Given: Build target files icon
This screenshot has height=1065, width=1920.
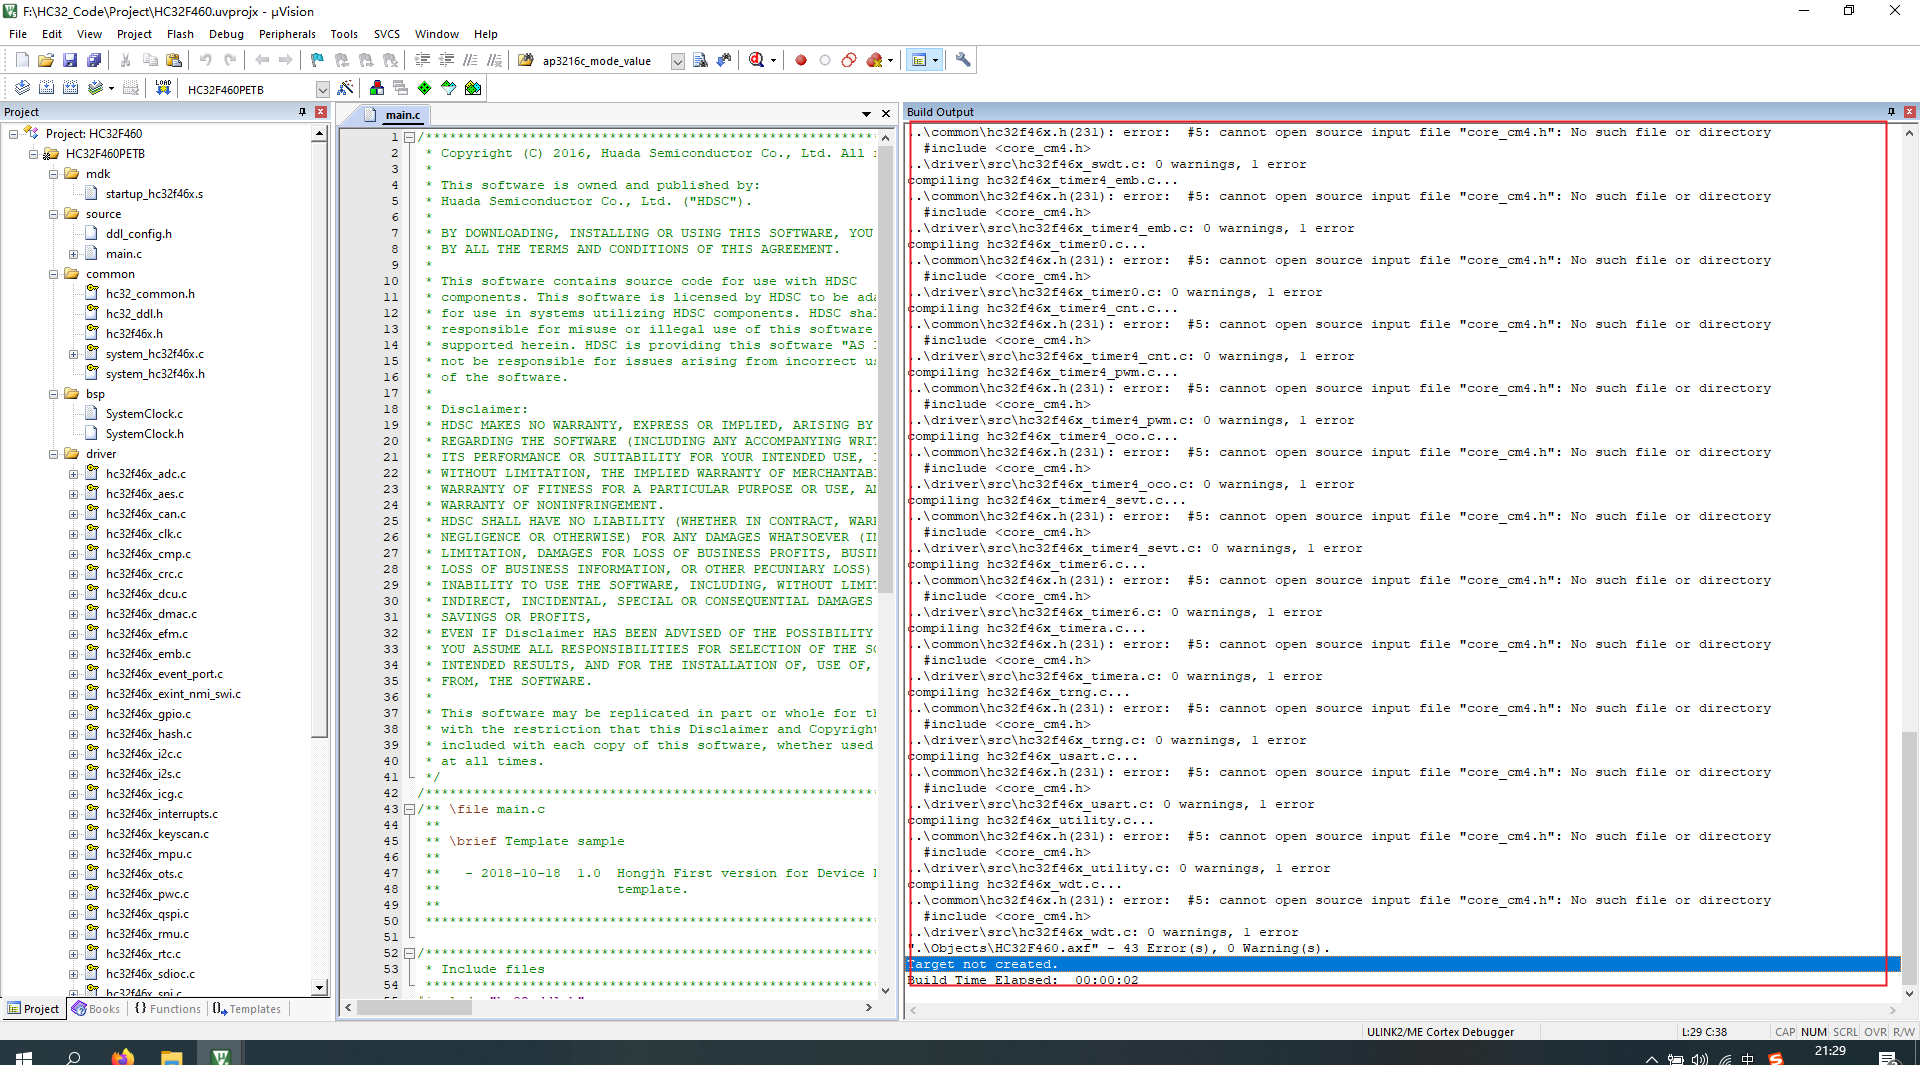Looking at the screenshot, I should [46, 88].
